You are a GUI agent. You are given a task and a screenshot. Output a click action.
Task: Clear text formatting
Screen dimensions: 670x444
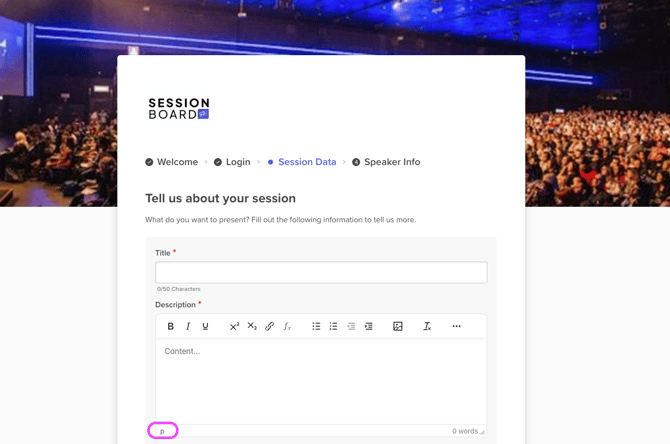point(427,326)
